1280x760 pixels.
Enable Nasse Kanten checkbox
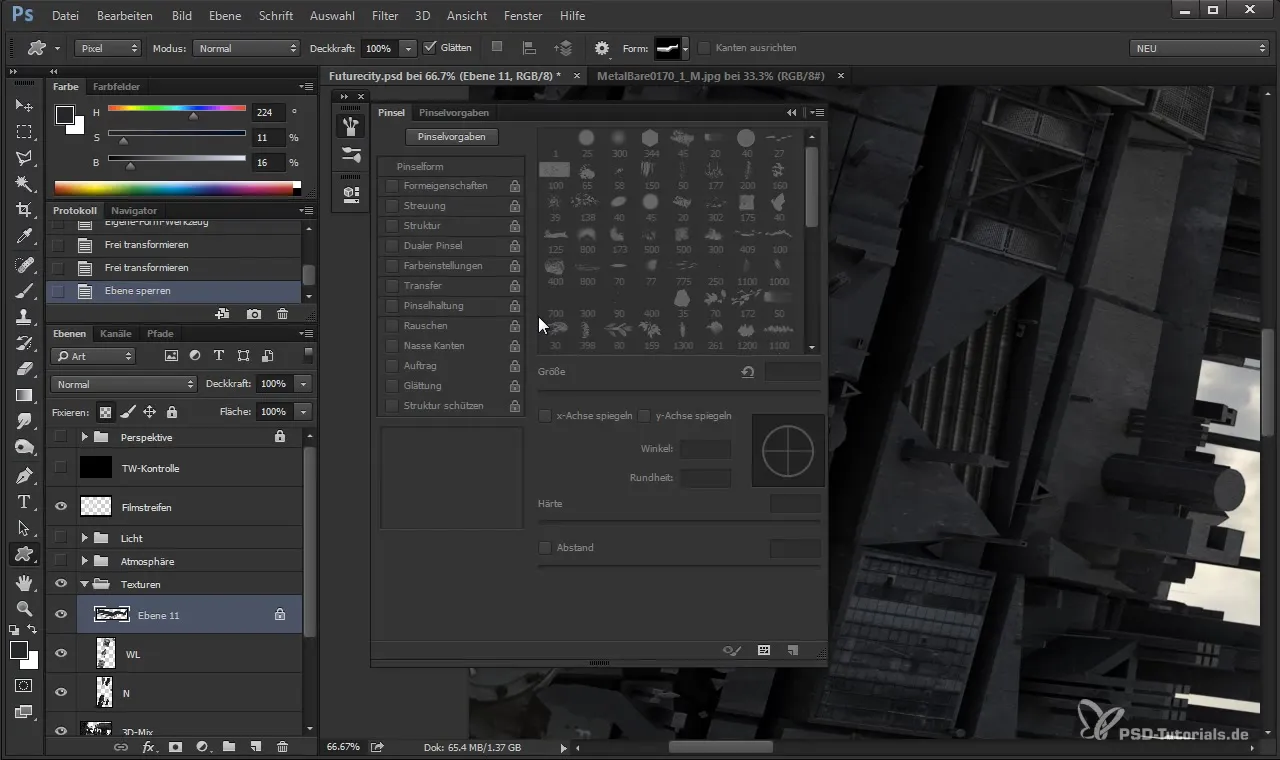pos(392,346)
